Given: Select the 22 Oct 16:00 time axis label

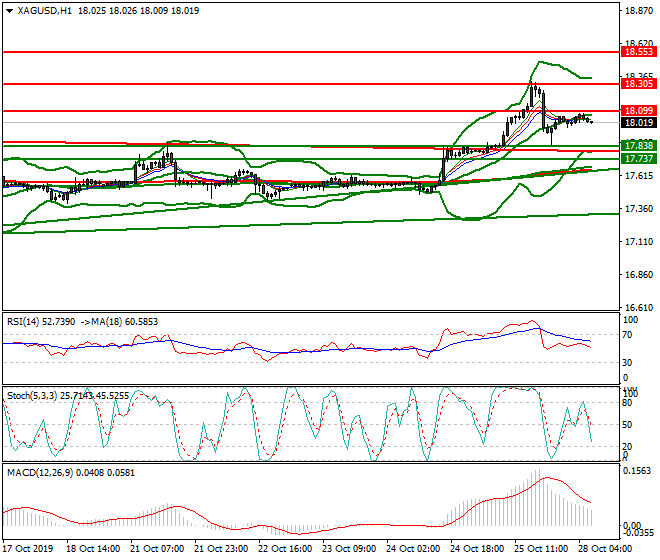Looking at the screenshot, I should coord(285,549).
